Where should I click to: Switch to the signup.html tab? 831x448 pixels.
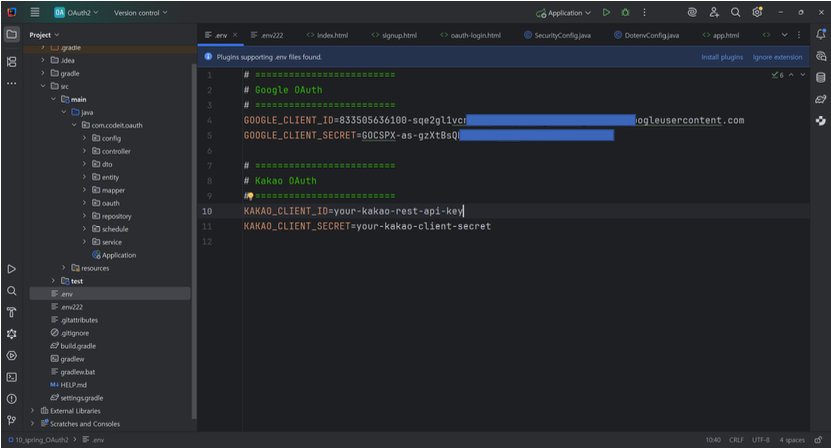click(x=394, y=35)
